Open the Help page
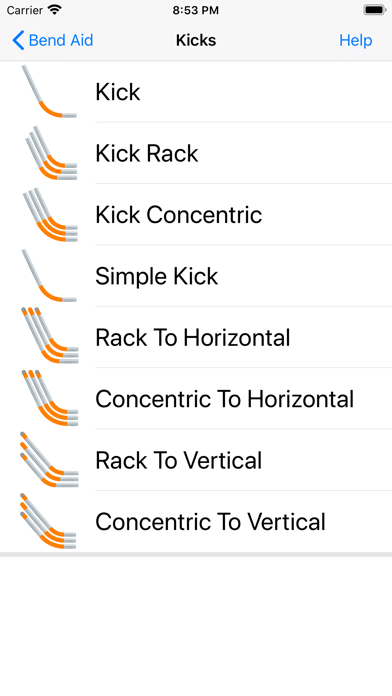This screenshot has height=696, width=392. point(356,40)
